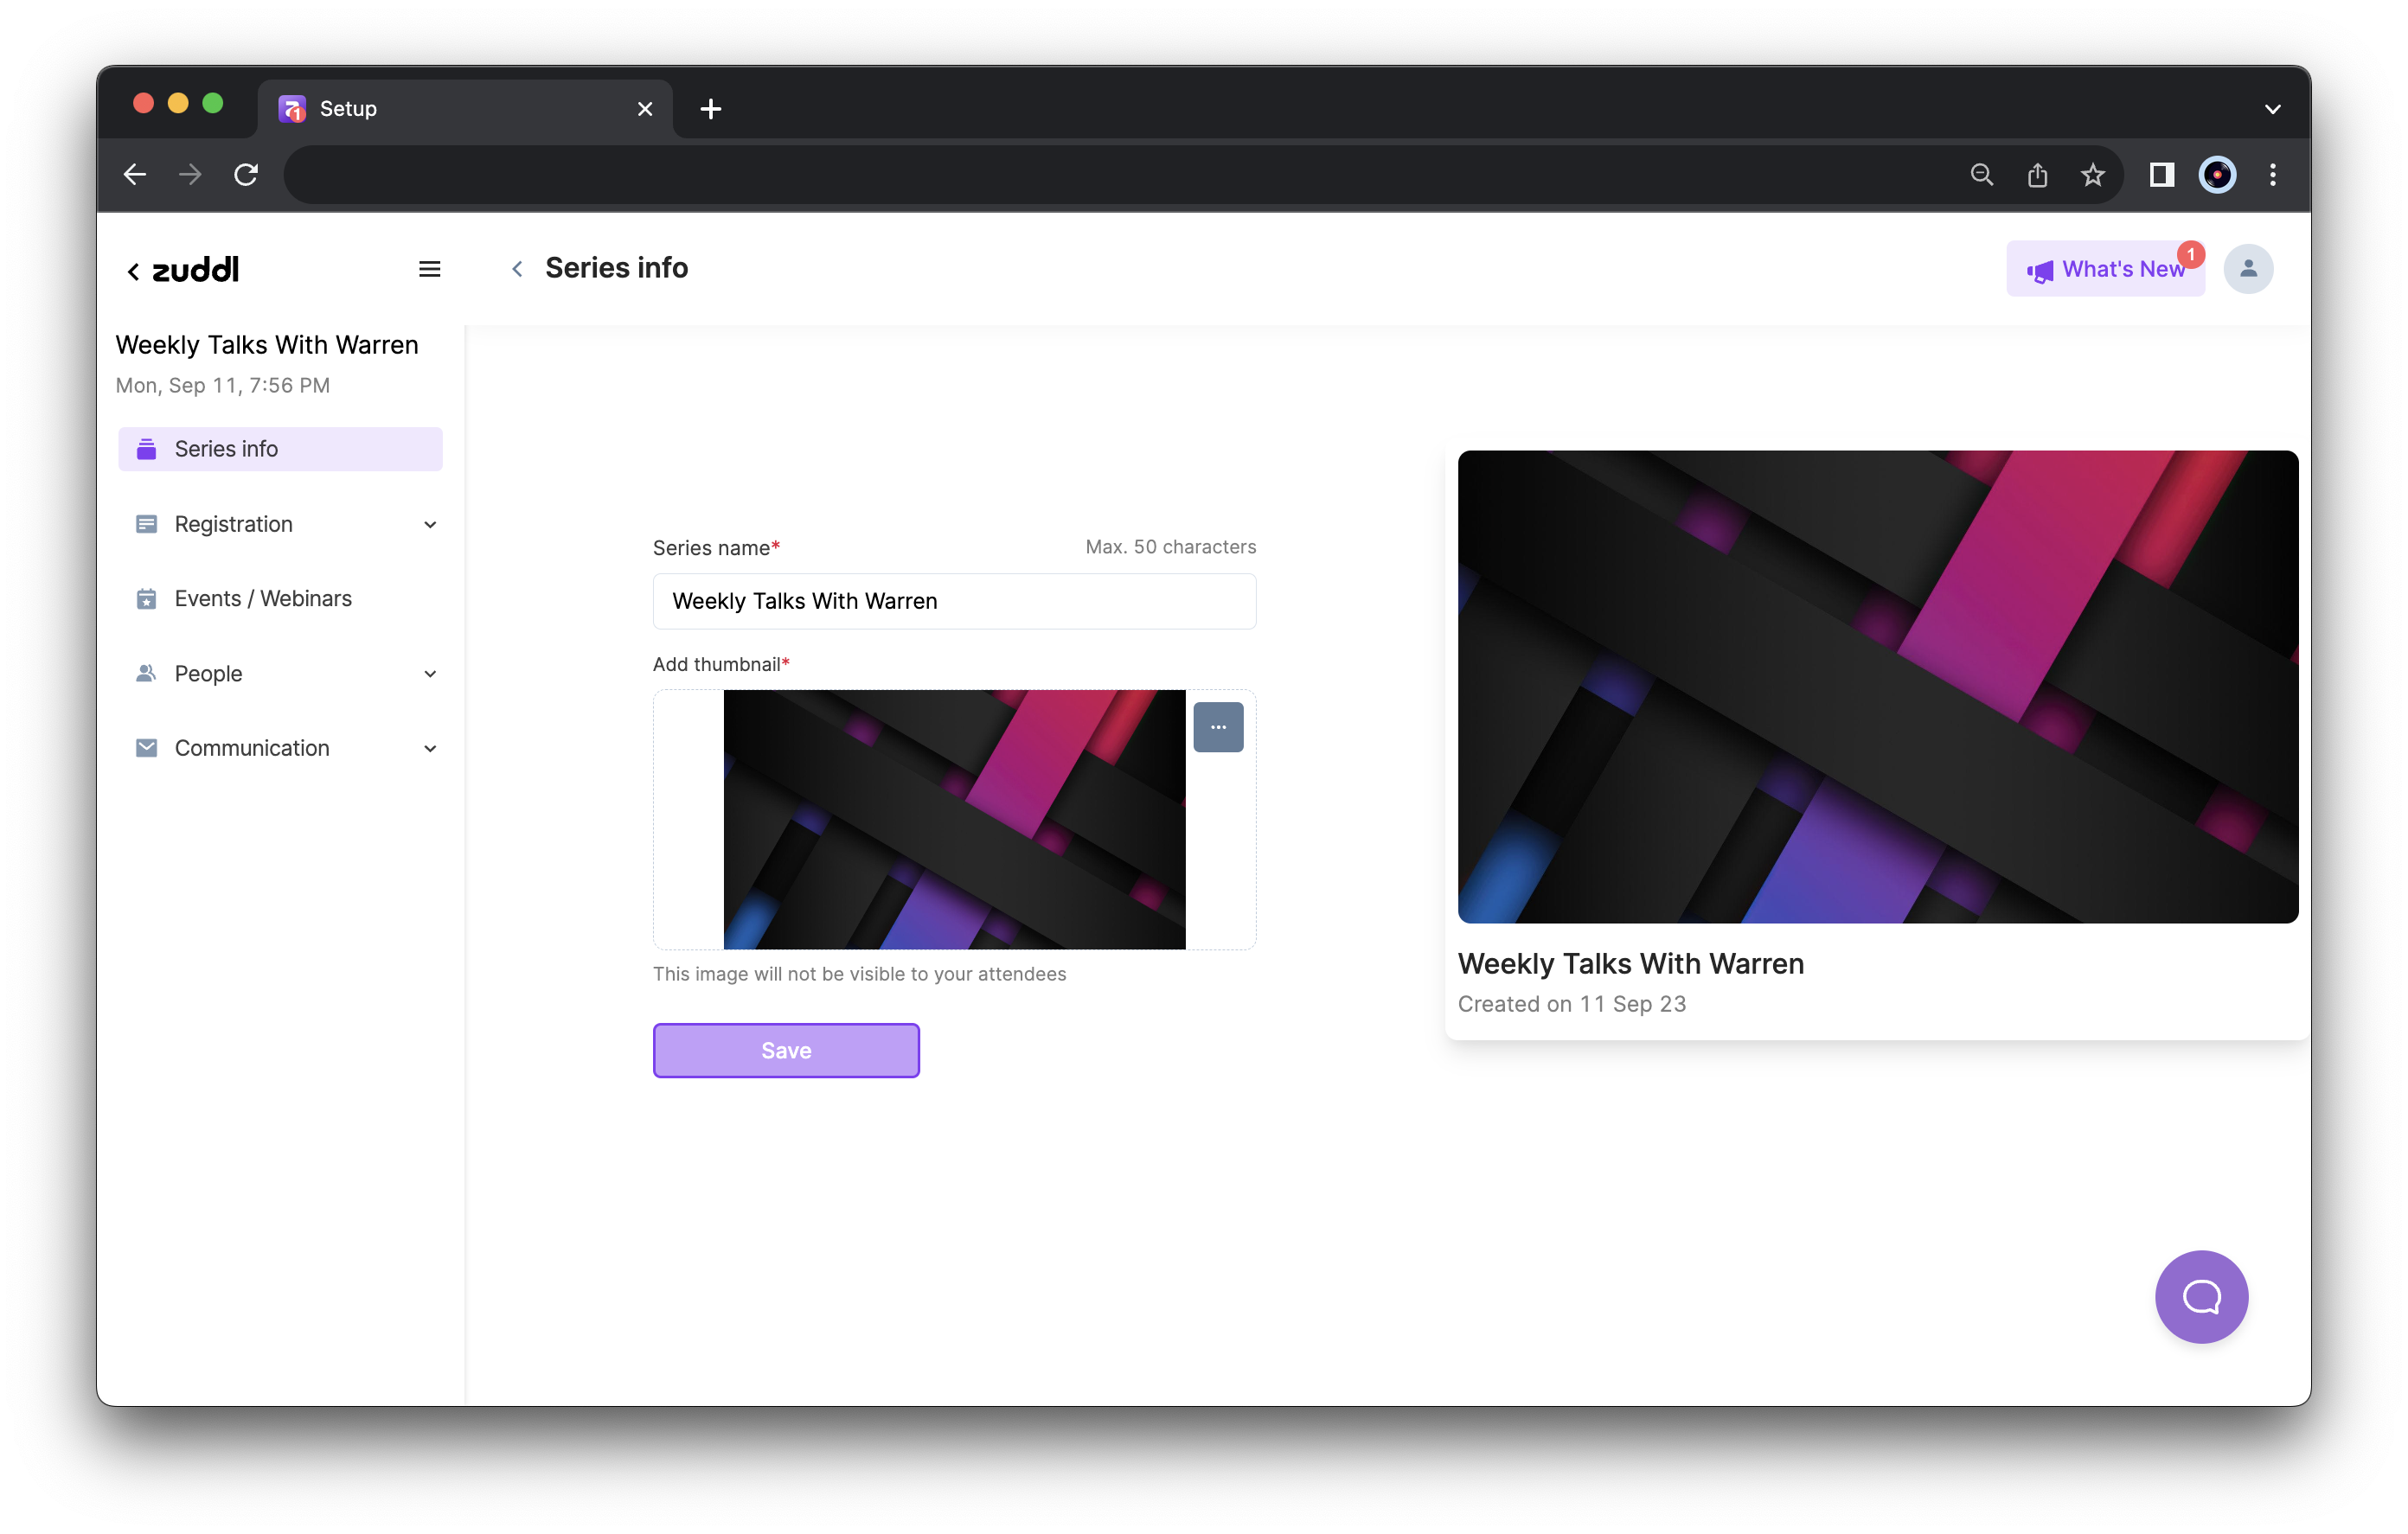Go back using the Series info header arrow
Screen dimensions: 2408x1534
click(x=517, y=269)
